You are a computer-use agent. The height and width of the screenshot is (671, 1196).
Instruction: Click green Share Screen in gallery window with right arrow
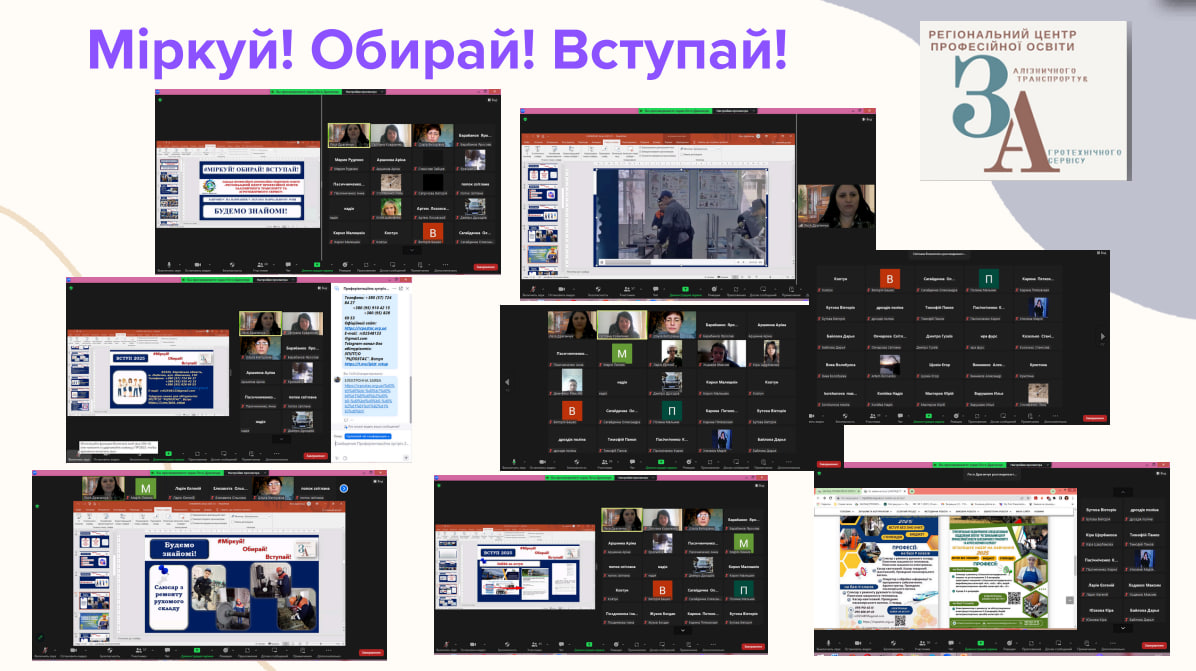(928, 418)
